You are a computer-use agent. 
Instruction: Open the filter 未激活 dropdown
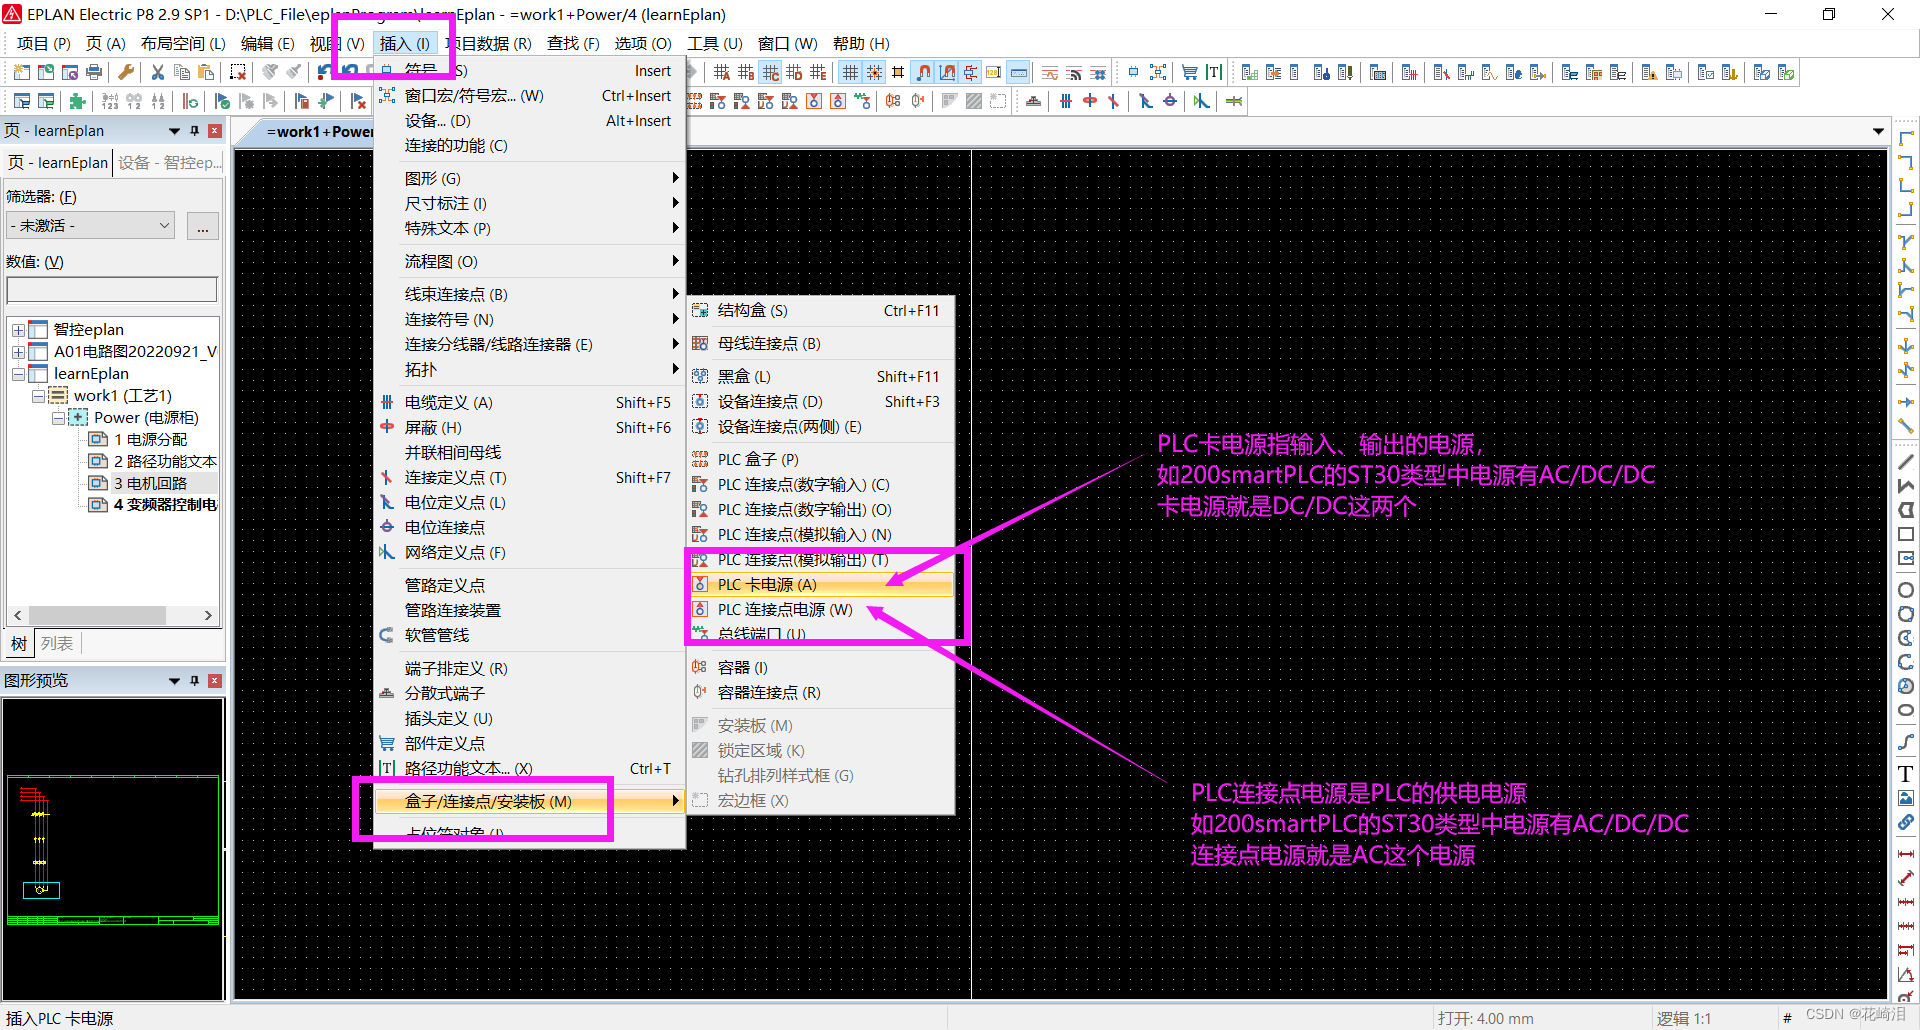(90, 226)
